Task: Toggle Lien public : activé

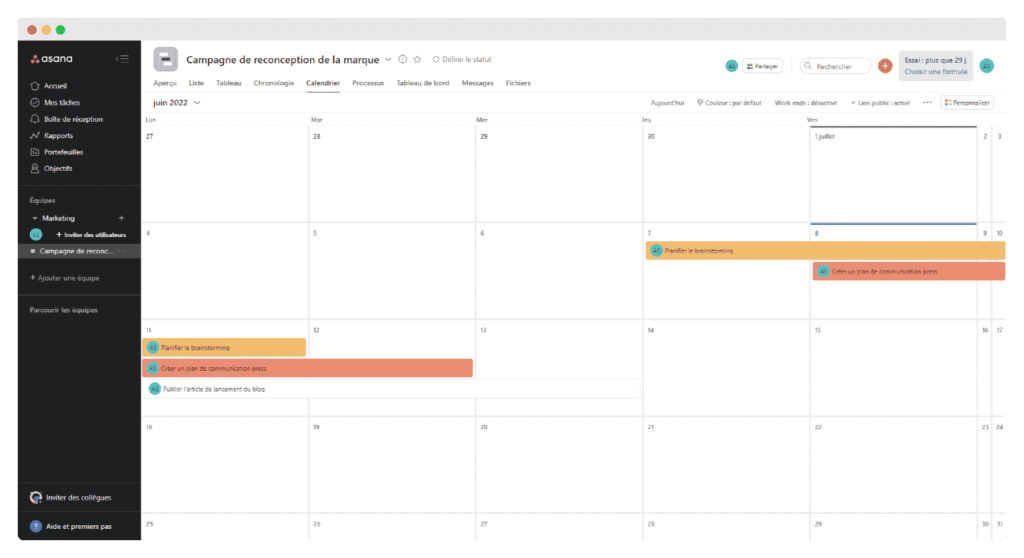Action: coord(880,103)
